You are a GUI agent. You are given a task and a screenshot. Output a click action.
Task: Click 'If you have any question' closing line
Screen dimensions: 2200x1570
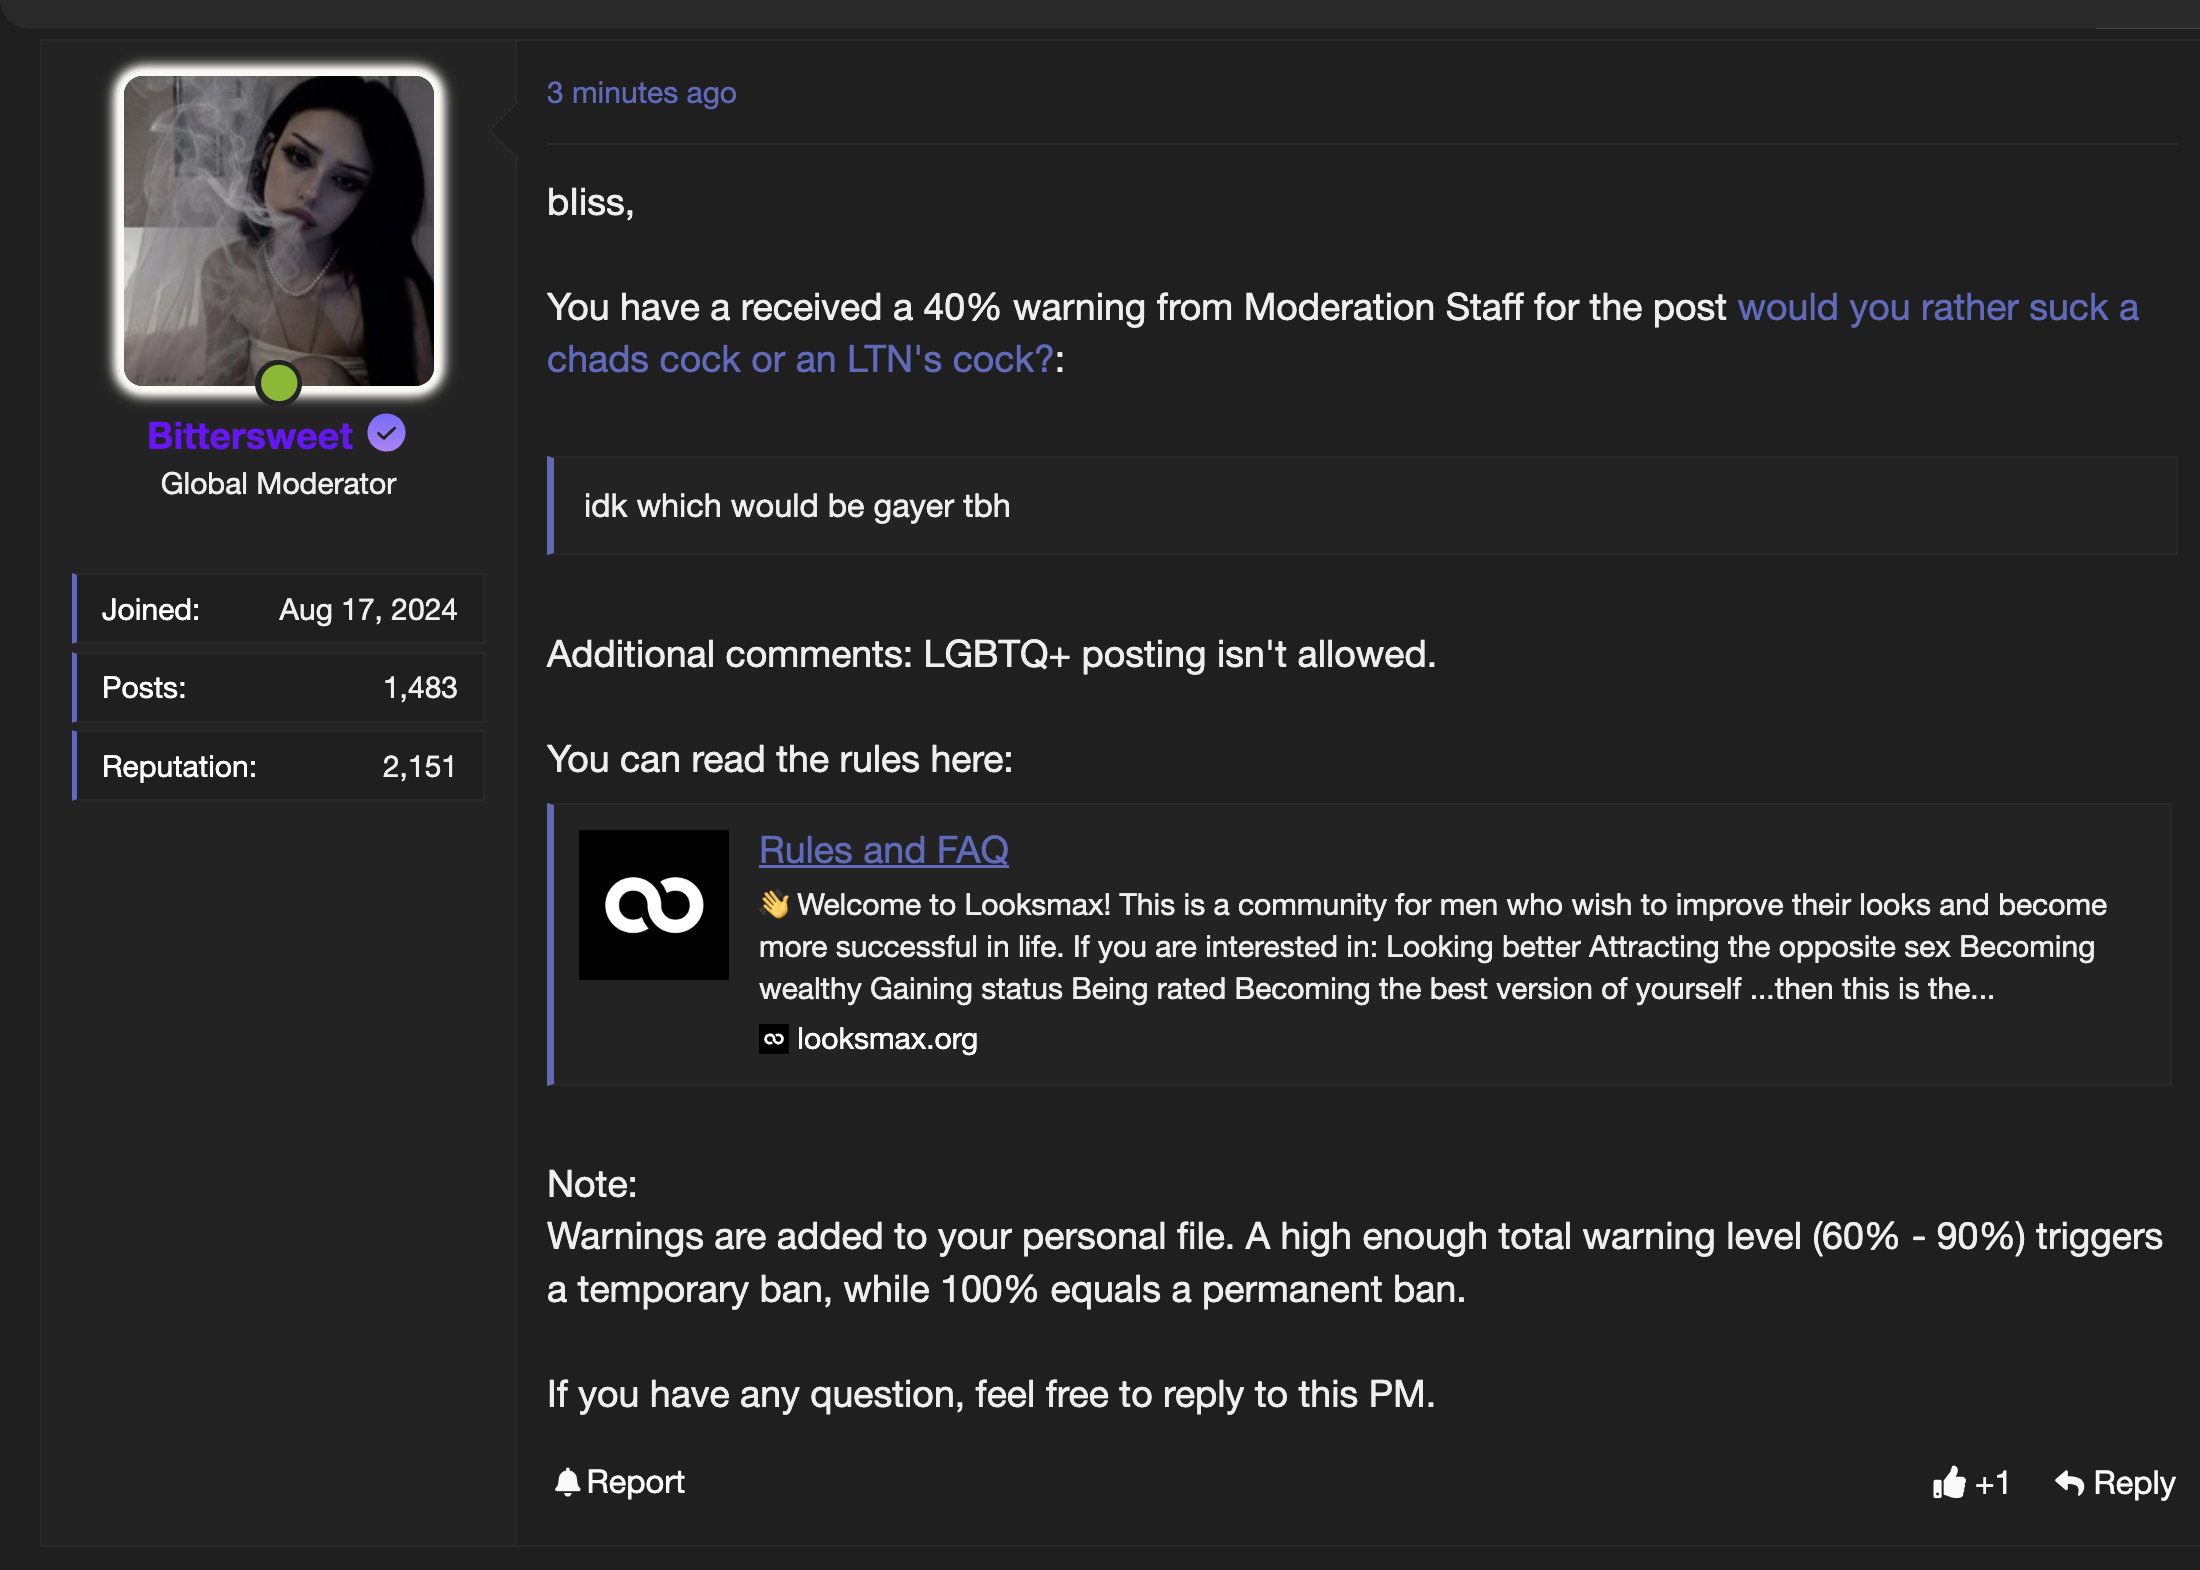(991, 1395)
